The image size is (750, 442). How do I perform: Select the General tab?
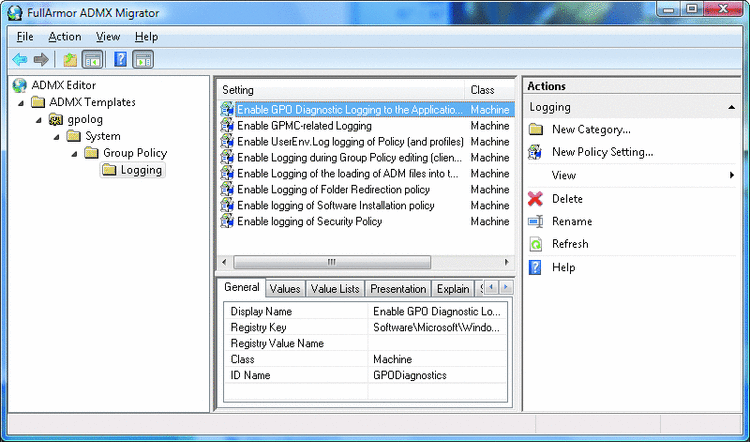pyautogui.click(x=242, y=287)
